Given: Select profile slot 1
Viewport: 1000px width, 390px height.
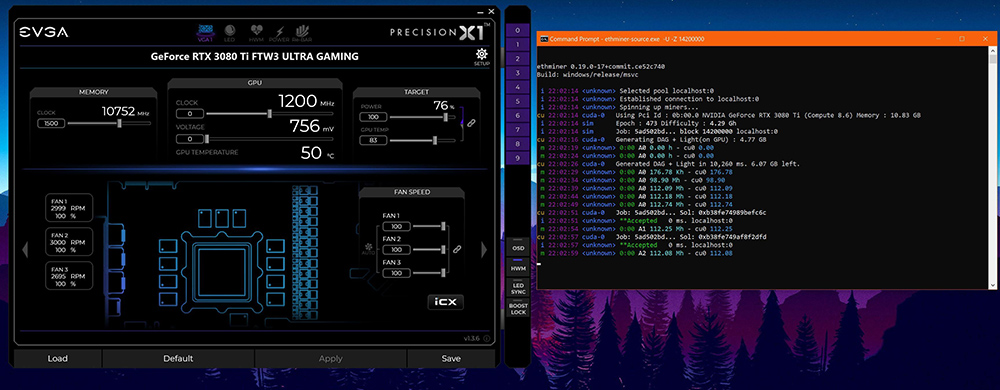Looking at the screenshot, I should (518, 45).
